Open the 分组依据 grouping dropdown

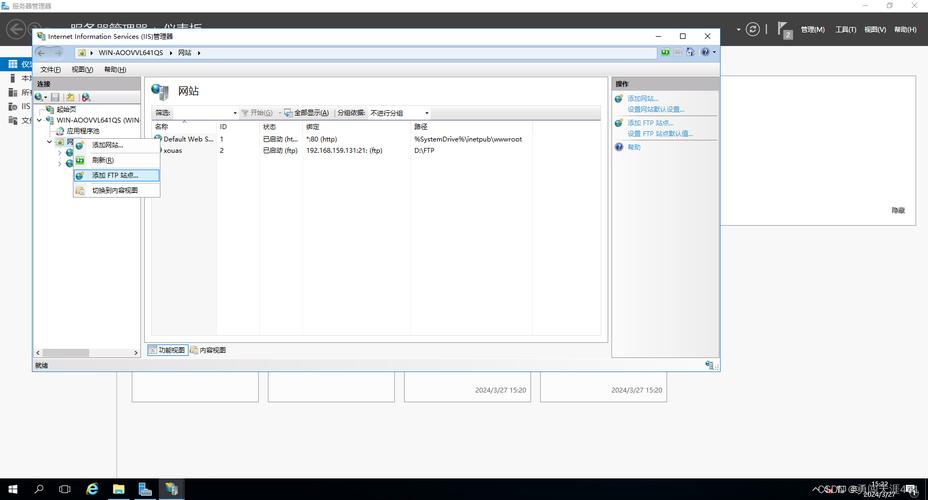398,113
